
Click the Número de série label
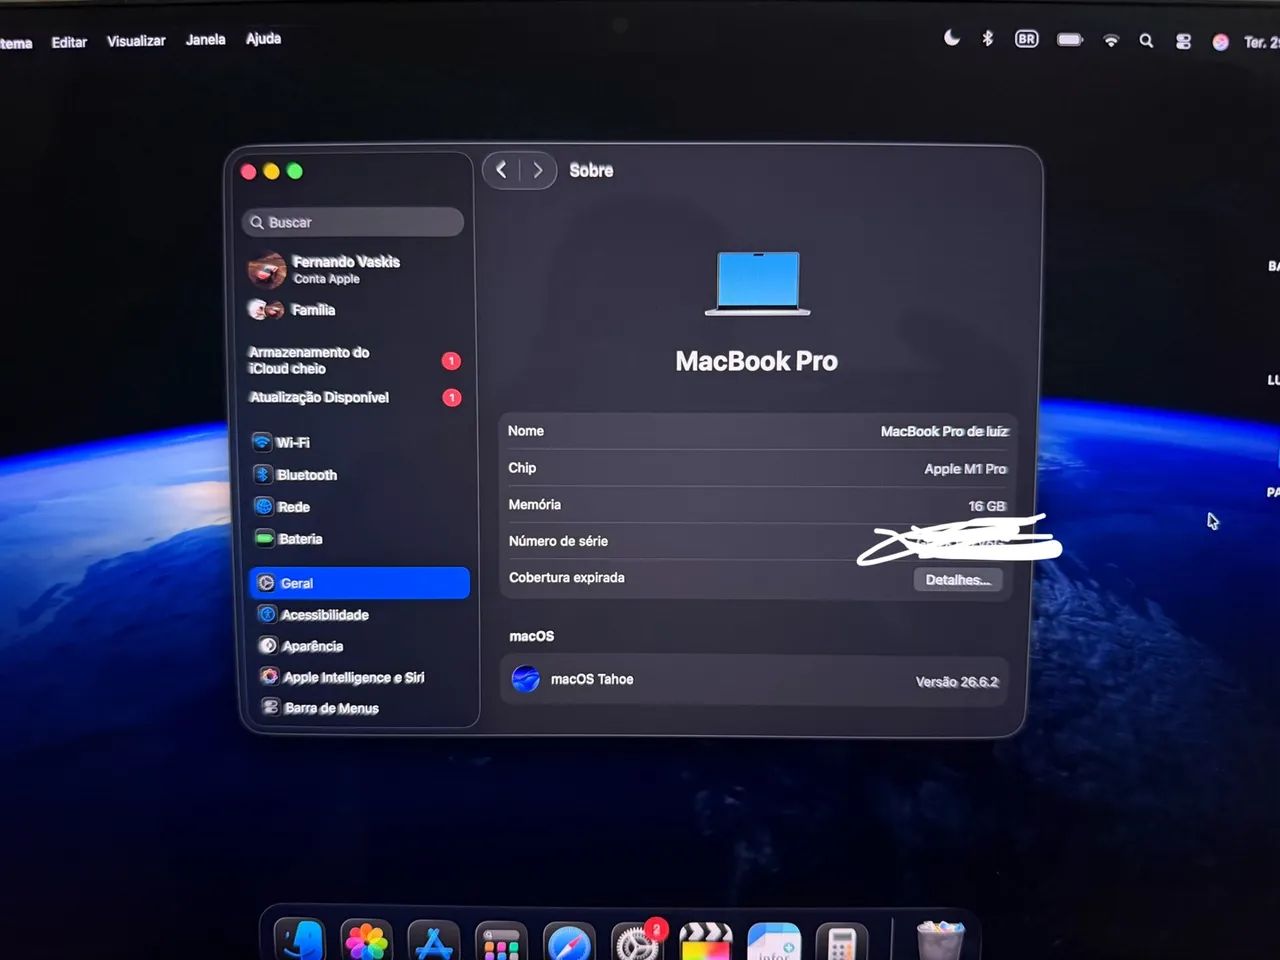[x=558, y=541]
